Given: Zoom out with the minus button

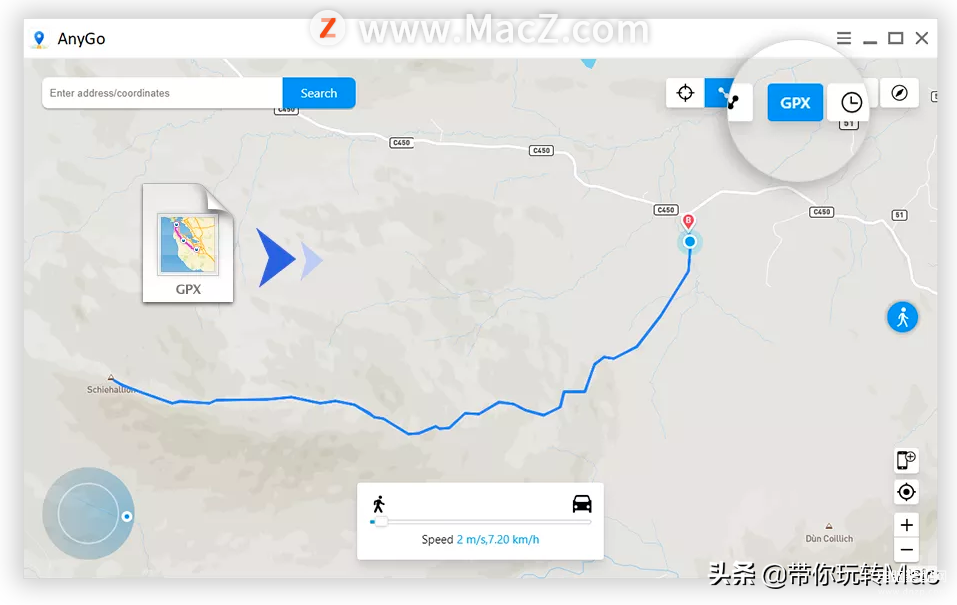Looking at the screenshot, I should coord(906,549).
